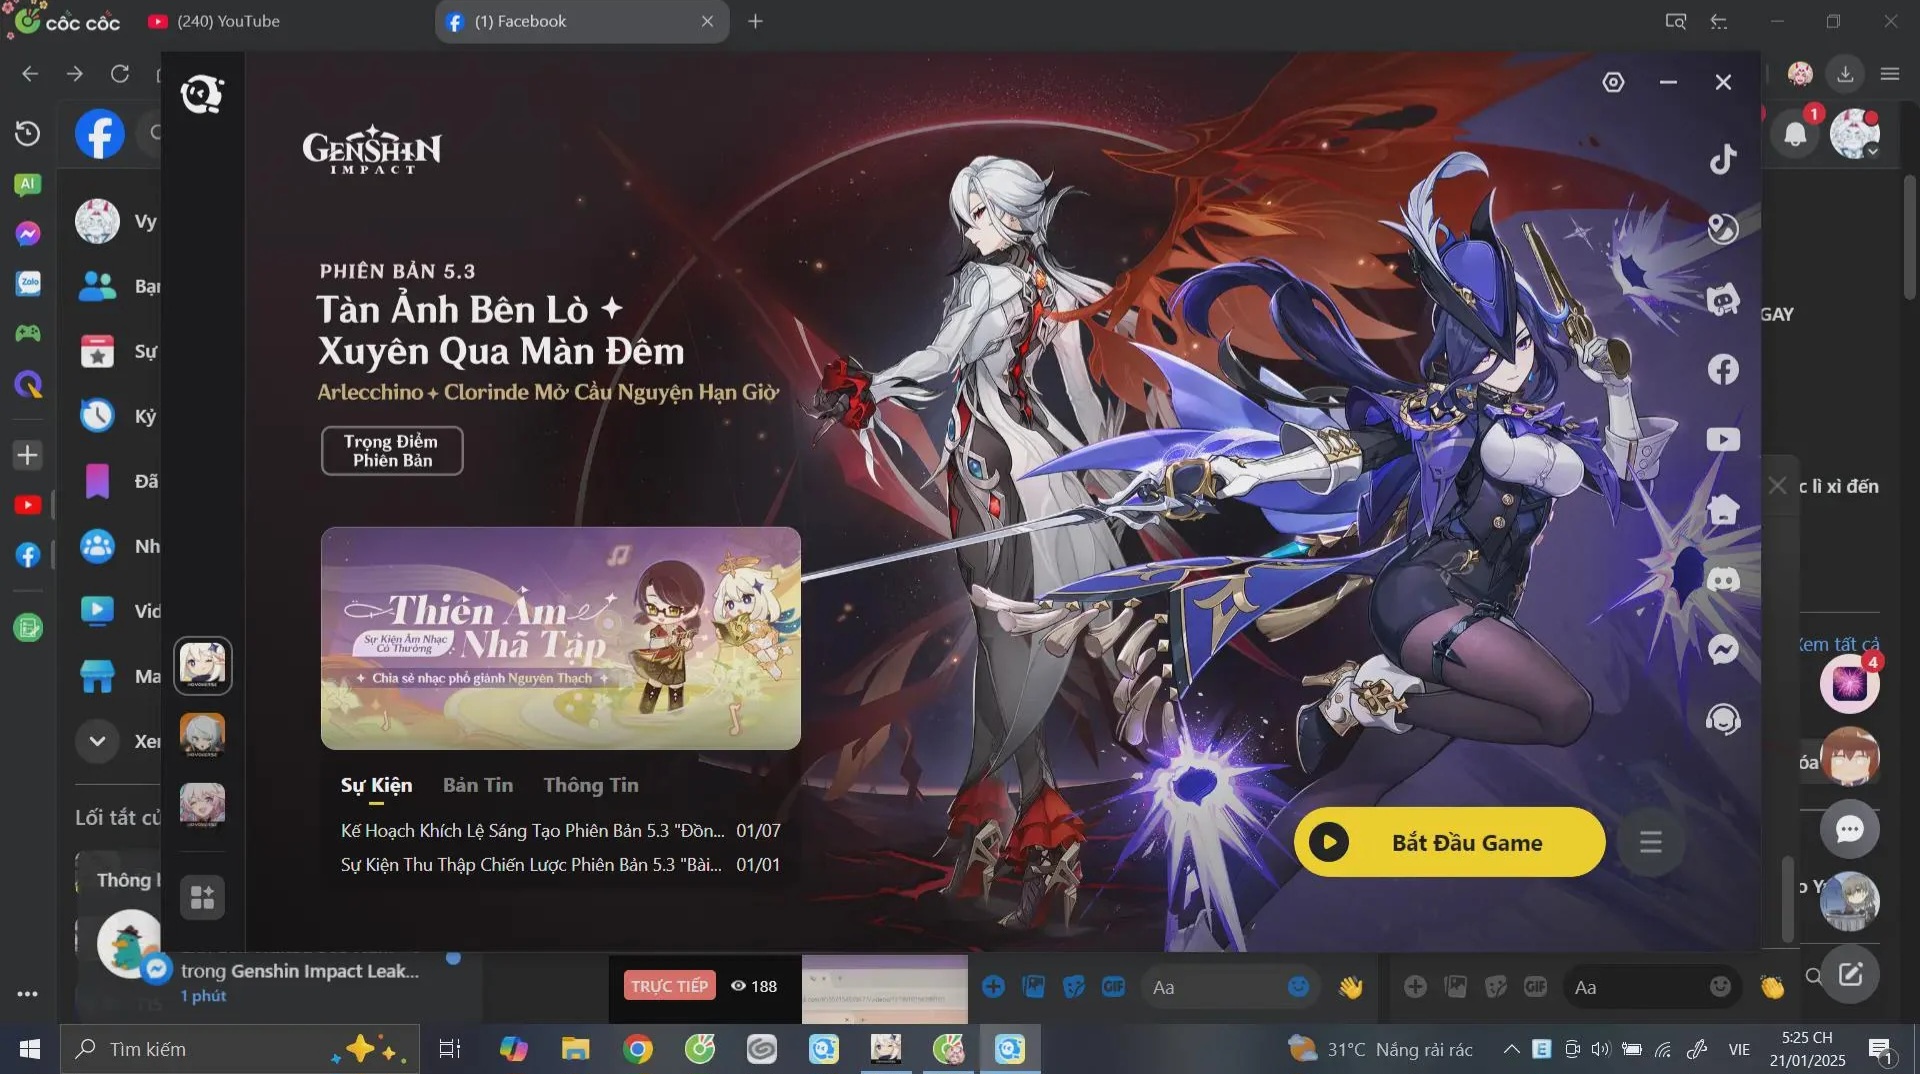Open Zalo from the Cốc Cốc sidebar
This screenshot has height=1074, width=1920.
(28, 283)
